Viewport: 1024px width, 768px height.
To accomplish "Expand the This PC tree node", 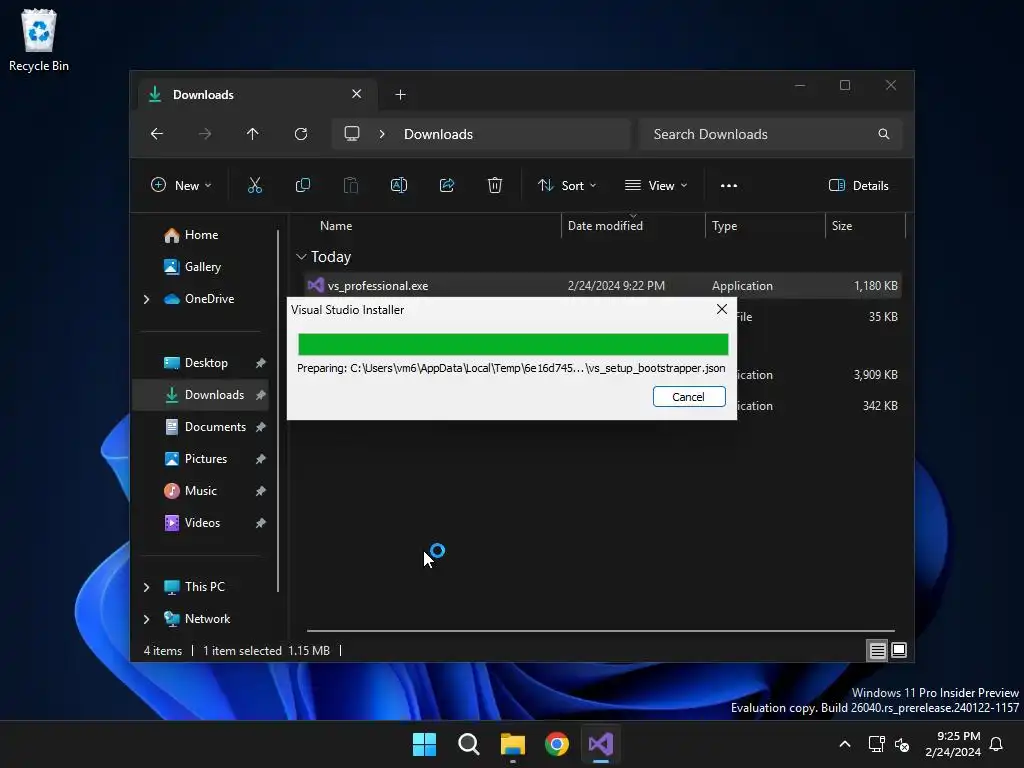I will click(146, 587).
